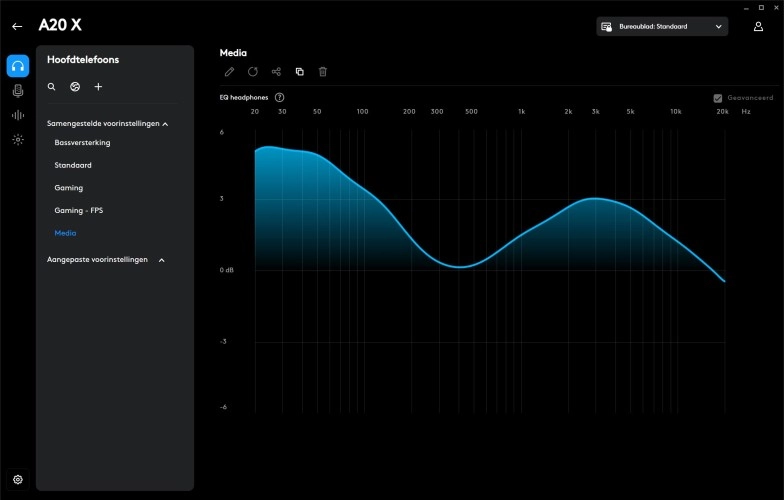Click the EQ curve peak near 3k
Viewport: 784px width, 500px height.
coord(595,199)
